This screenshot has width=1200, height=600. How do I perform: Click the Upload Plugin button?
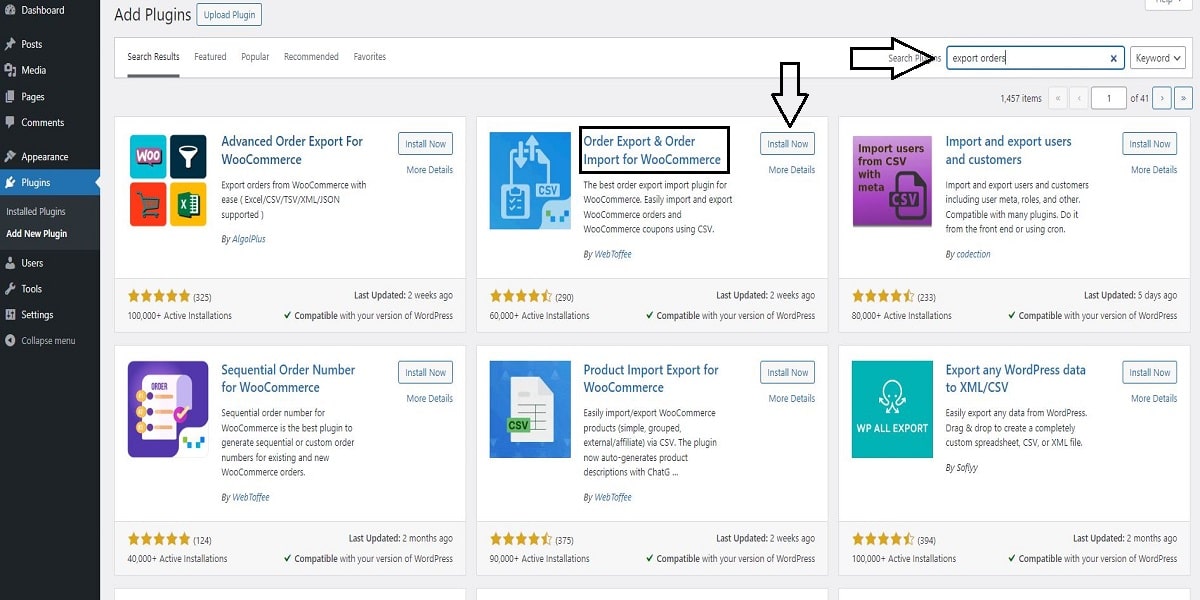coord(228,15)
